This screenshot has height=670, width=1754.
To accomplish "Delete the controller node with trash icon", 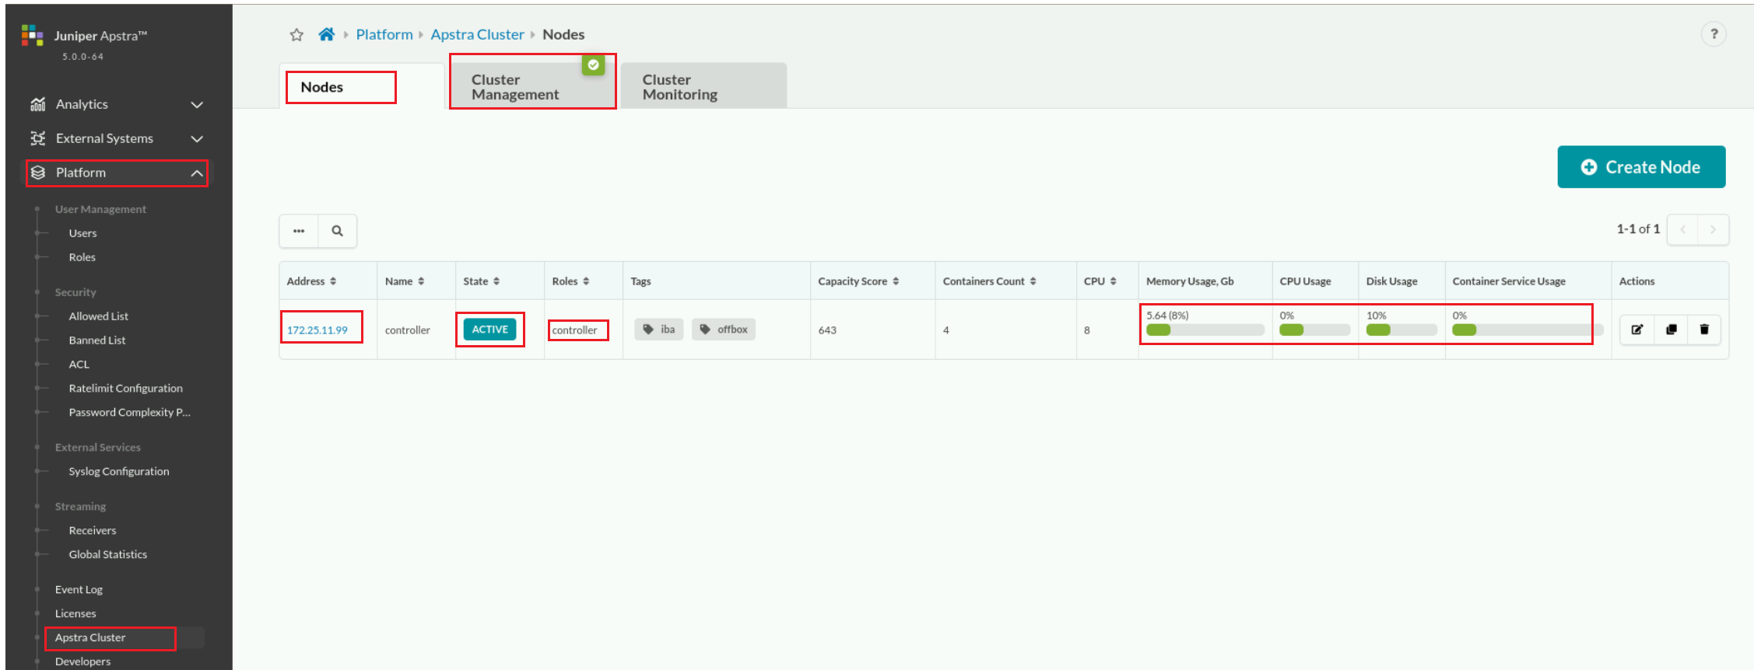I will [1704, 329].
